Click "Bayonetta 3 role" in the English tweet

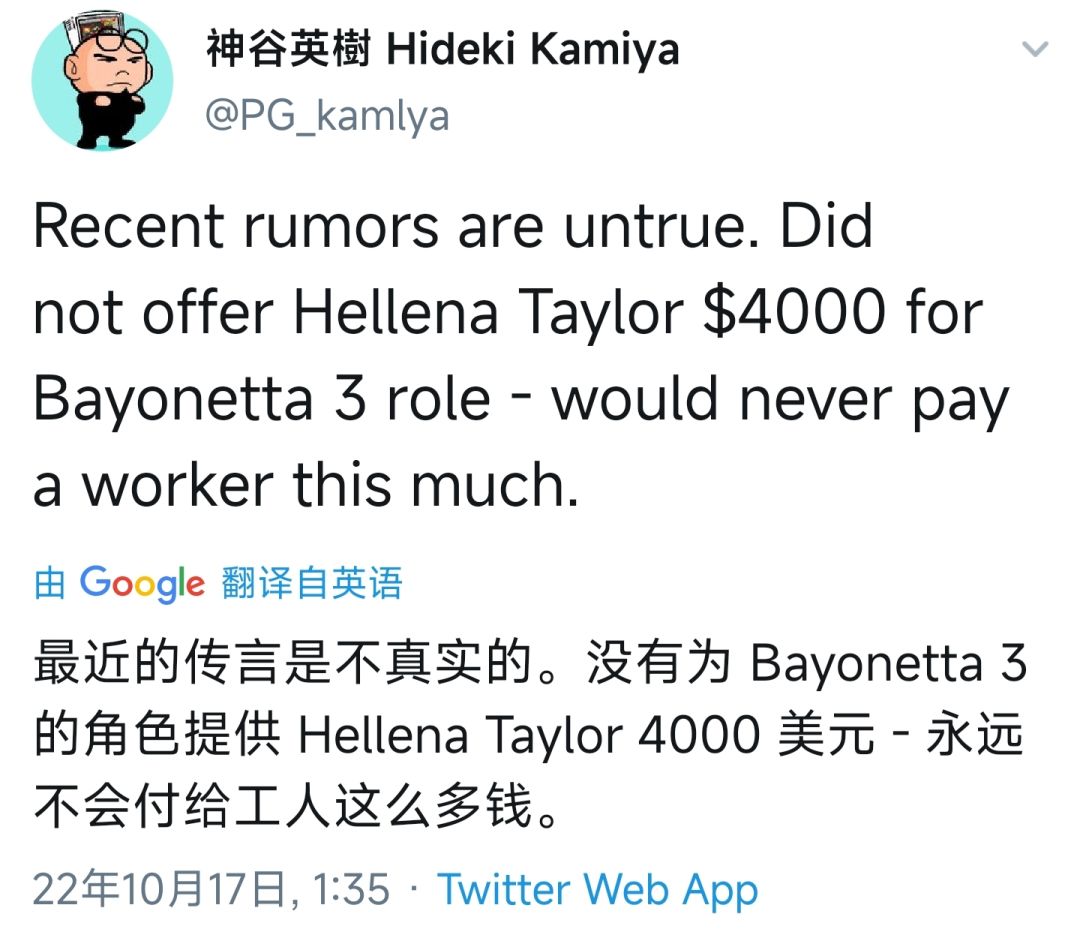coord(263,399)
